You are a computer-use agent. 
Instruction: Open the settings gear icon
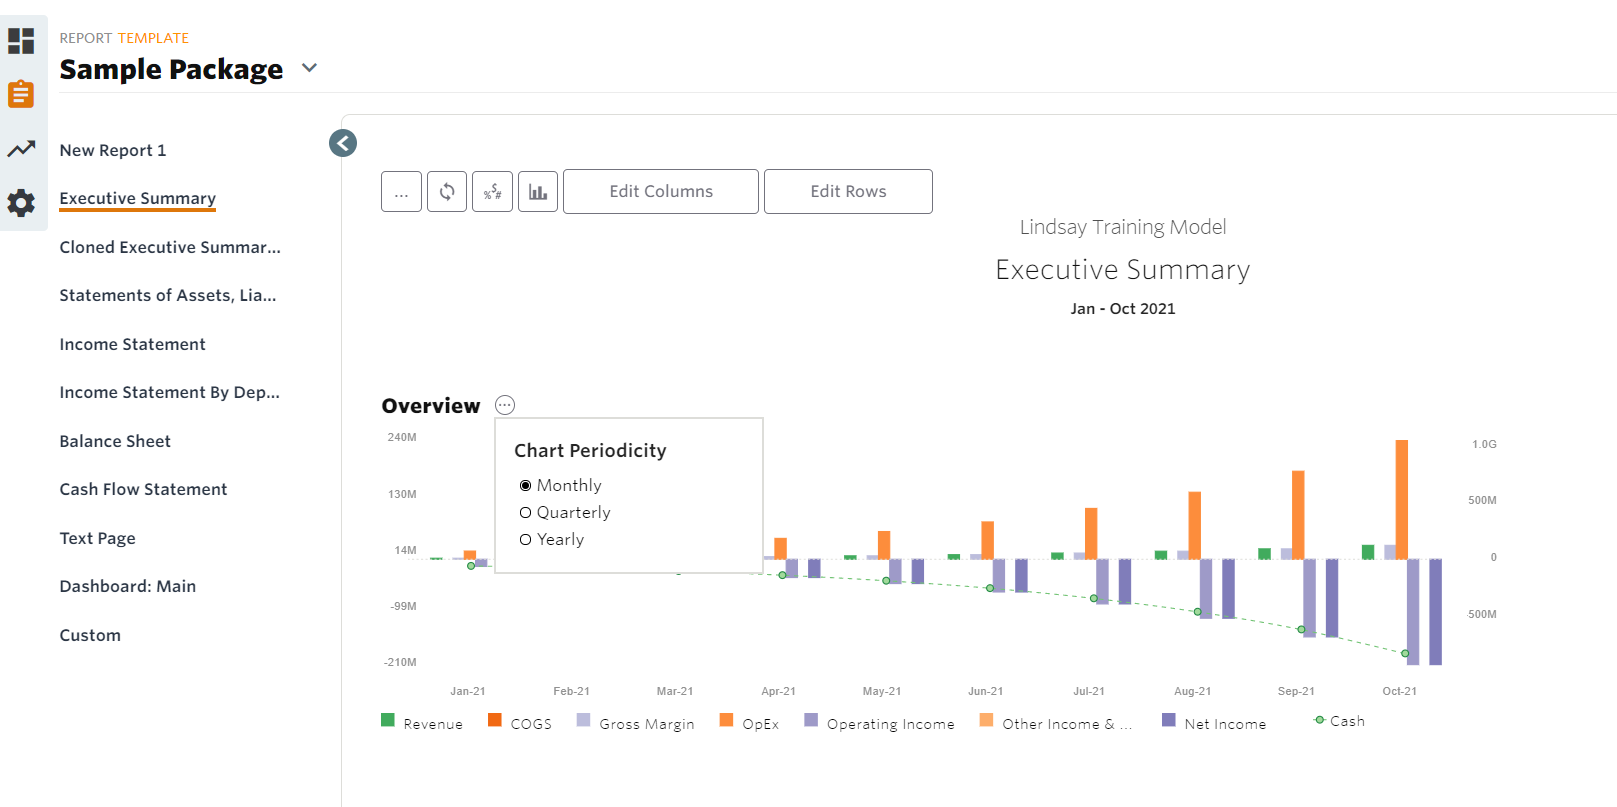21,203
